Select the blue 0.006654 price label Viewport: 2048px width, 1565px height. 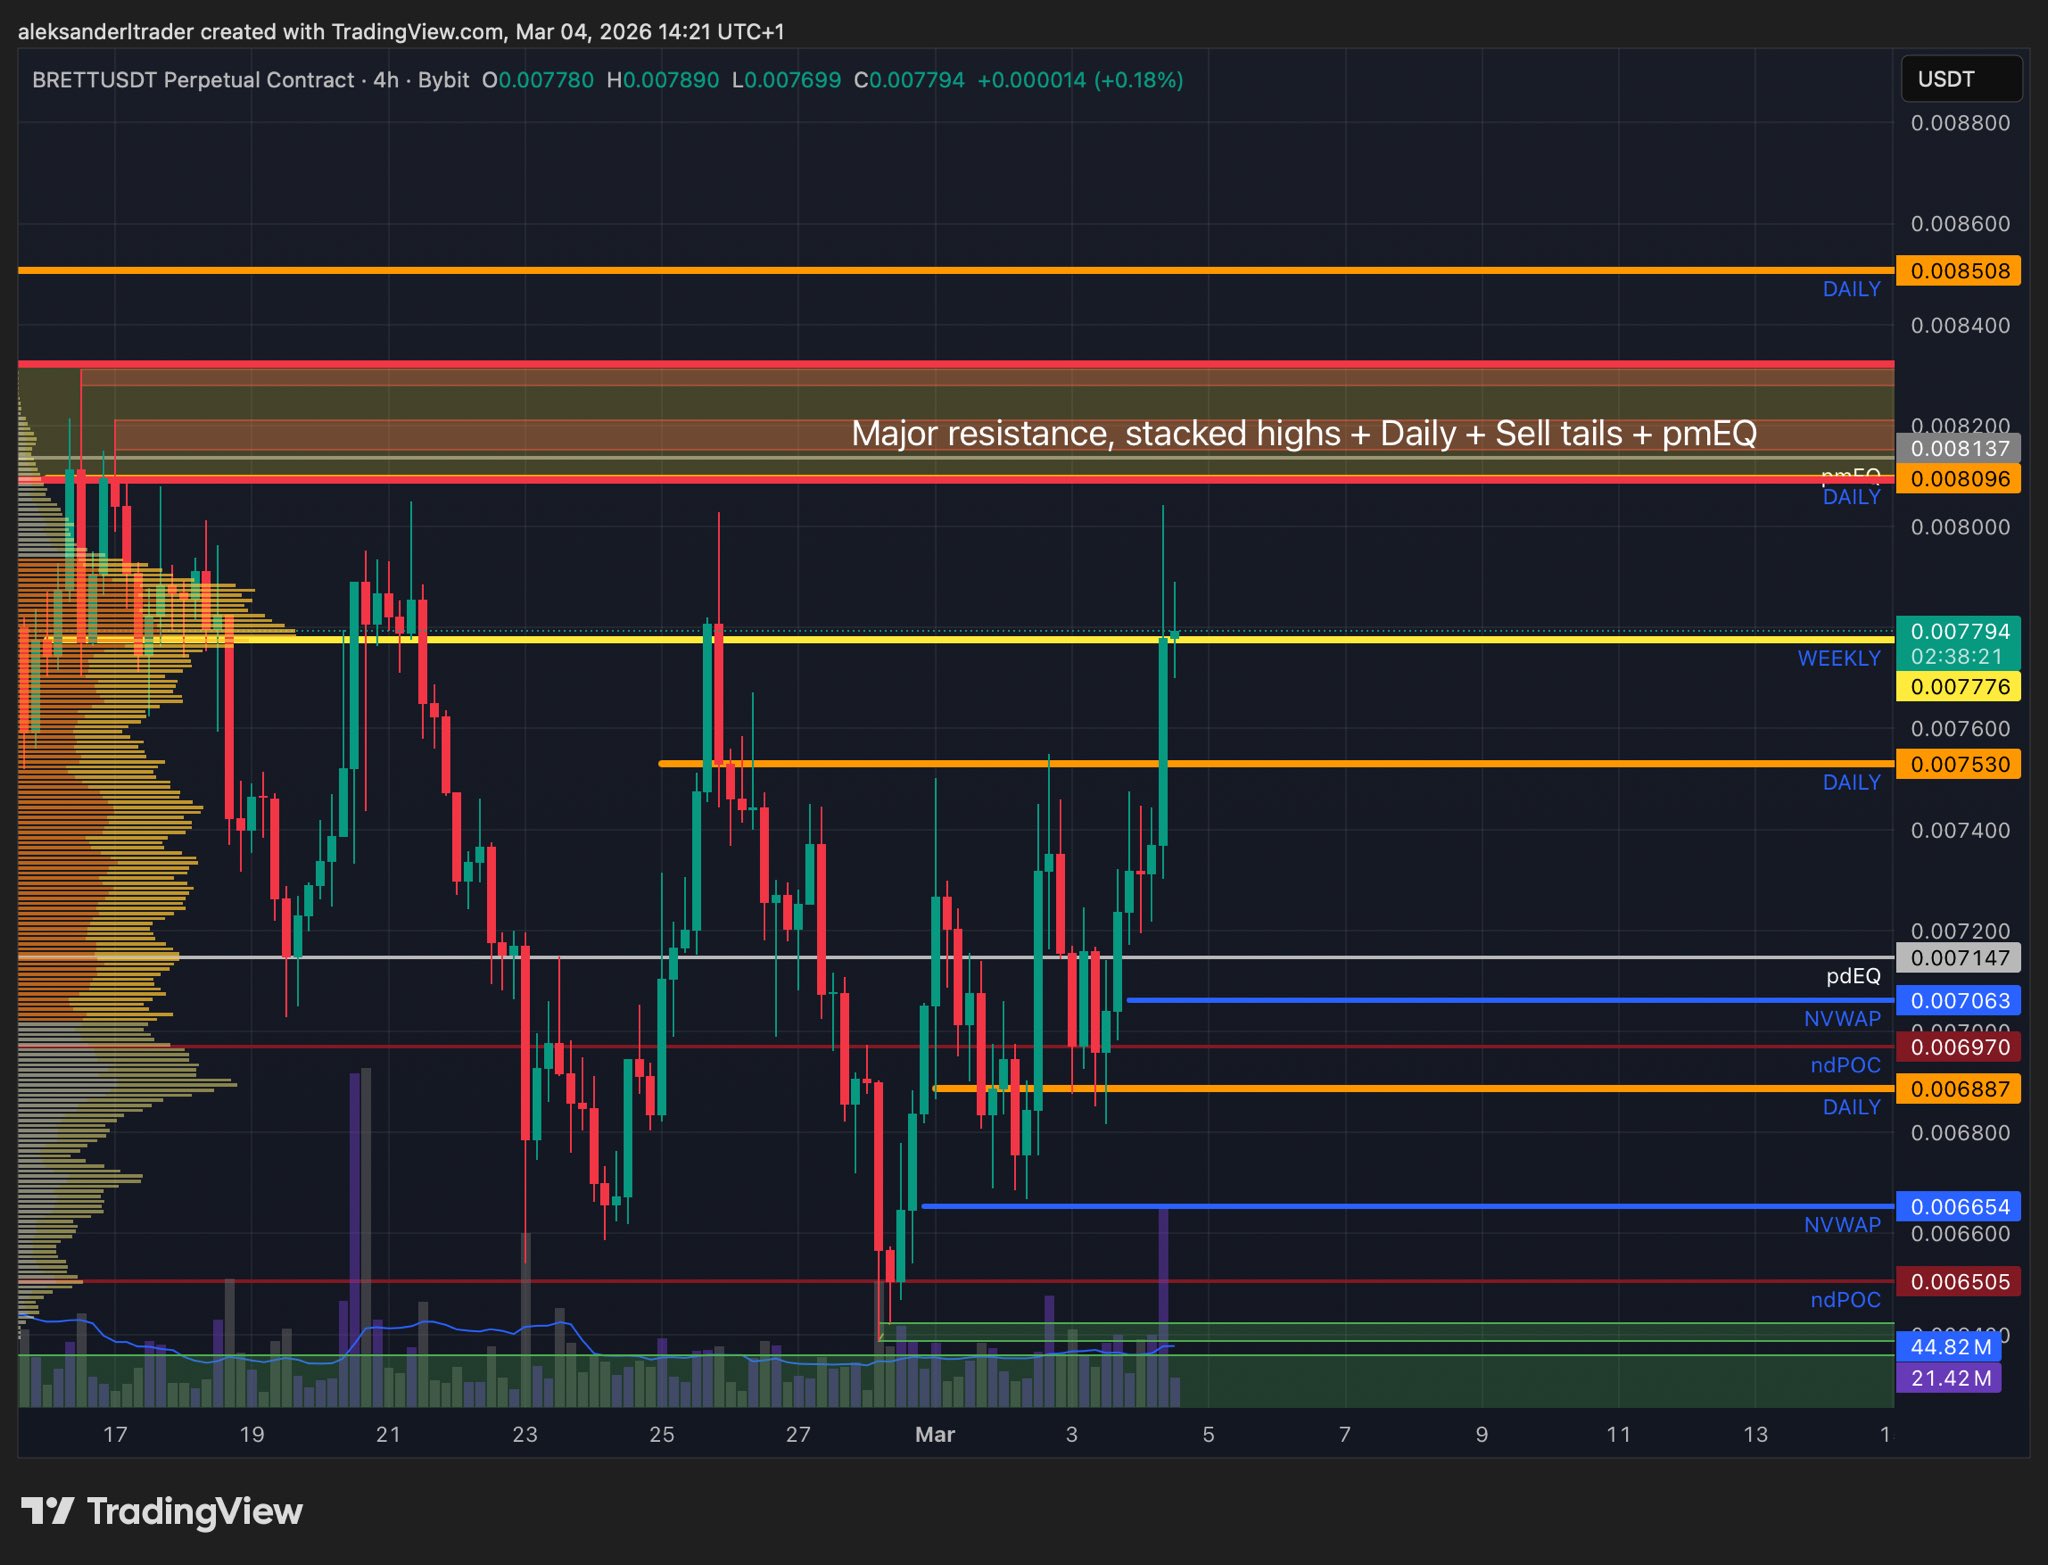coord(1959,1207)
